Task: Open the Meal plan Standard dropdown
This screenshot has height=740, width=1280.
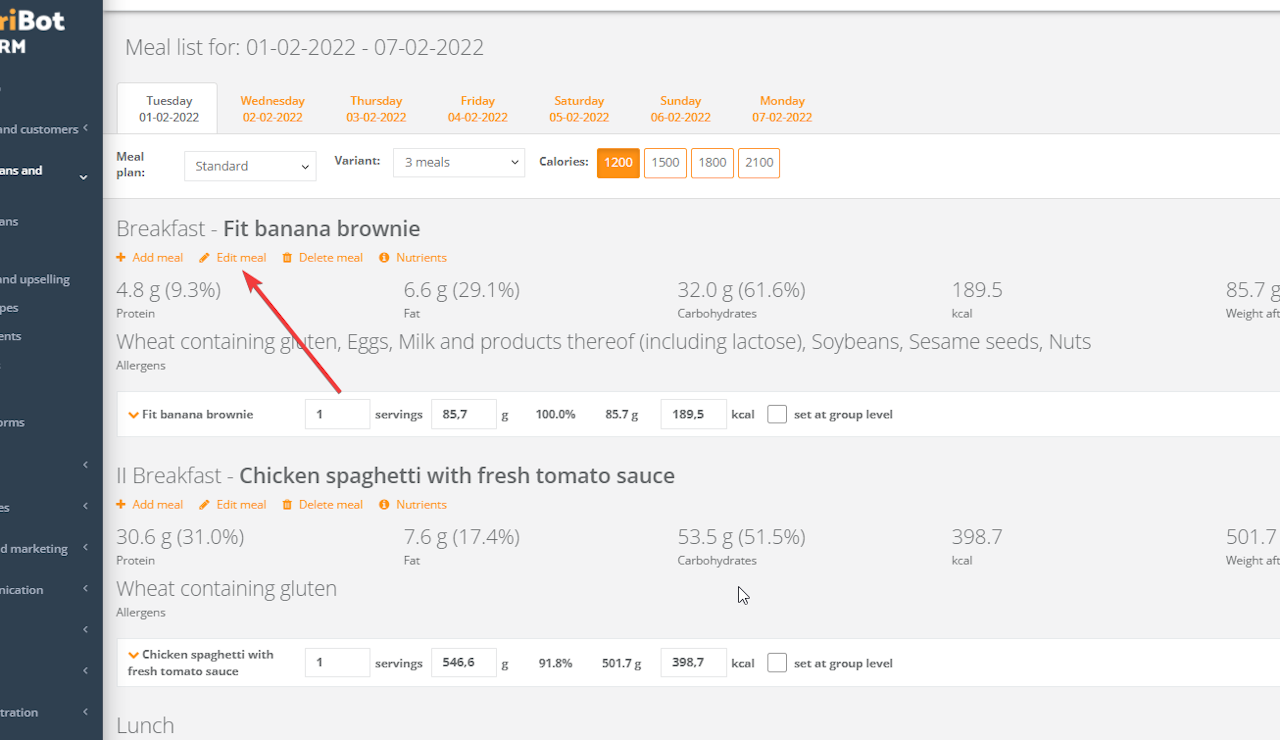Action: [250, 166]
